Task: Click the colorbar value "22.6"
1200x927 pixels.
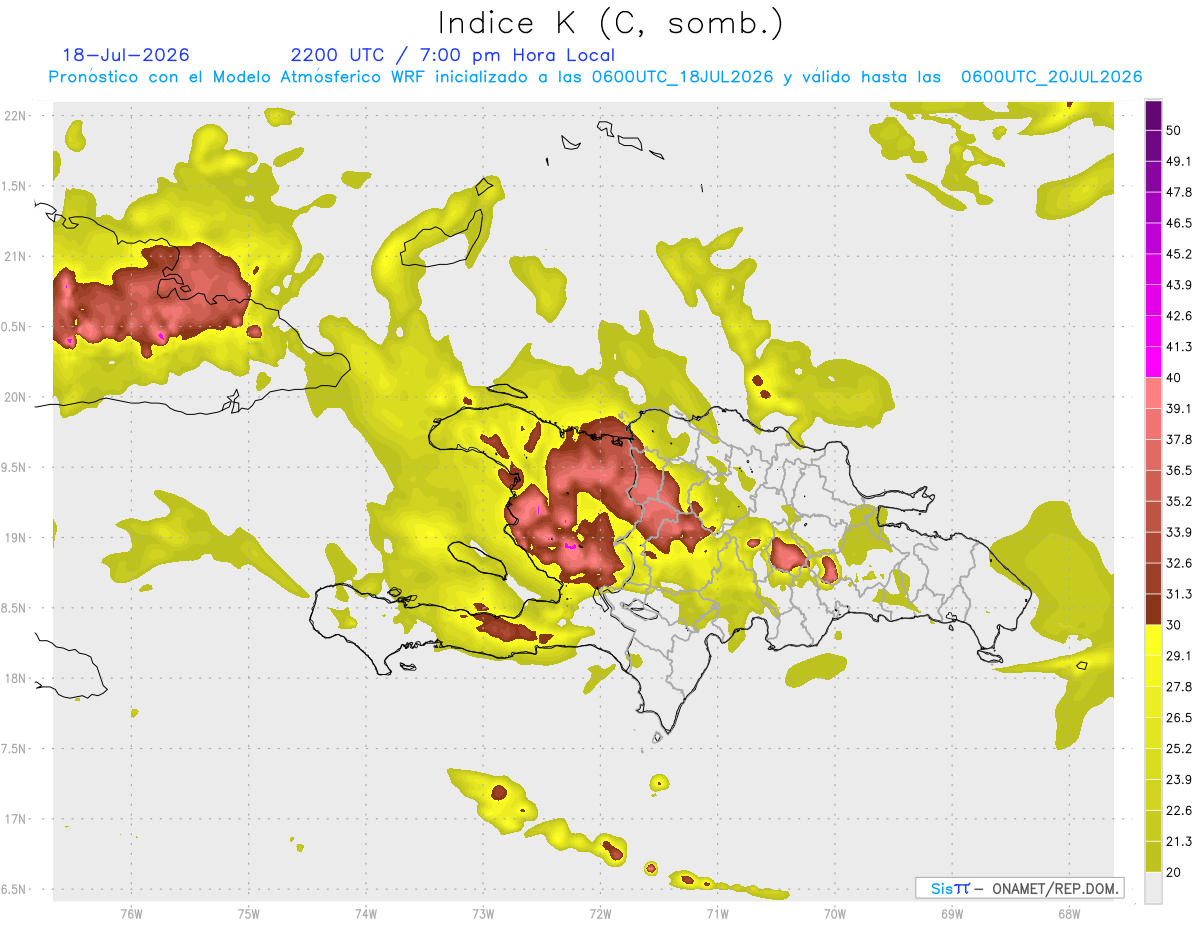Action: coord(1179,810)
